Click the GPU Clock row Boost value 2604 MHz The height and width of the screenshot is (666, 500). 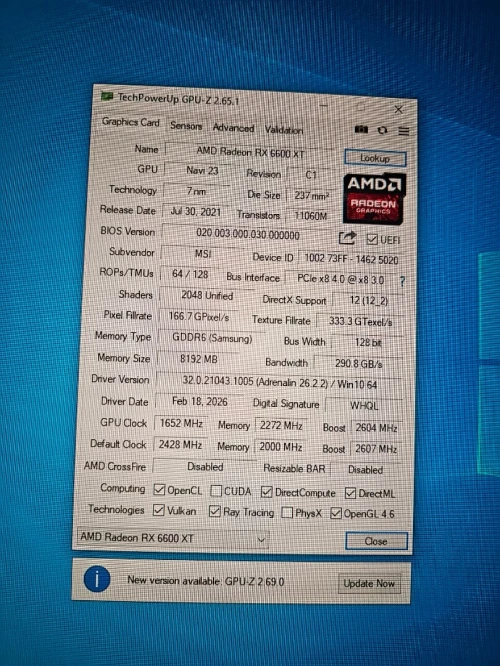tap(376, 428)
